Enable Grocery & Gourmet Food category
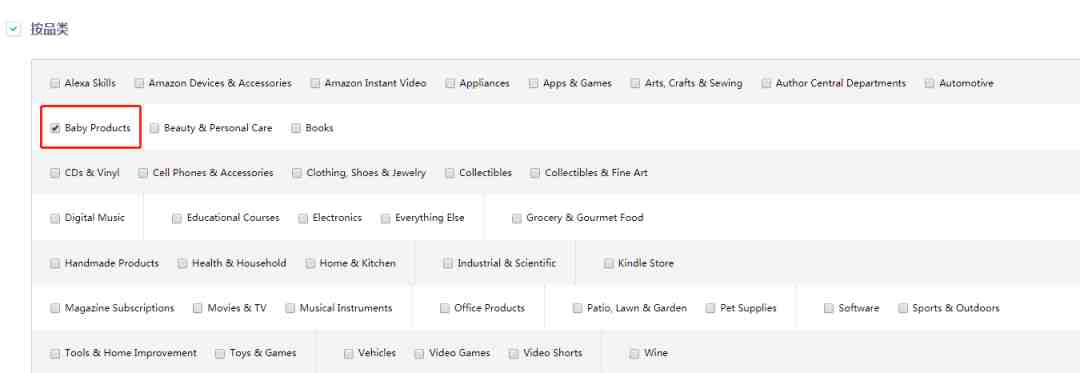The image size is (1080, 373). pos(517,218)
